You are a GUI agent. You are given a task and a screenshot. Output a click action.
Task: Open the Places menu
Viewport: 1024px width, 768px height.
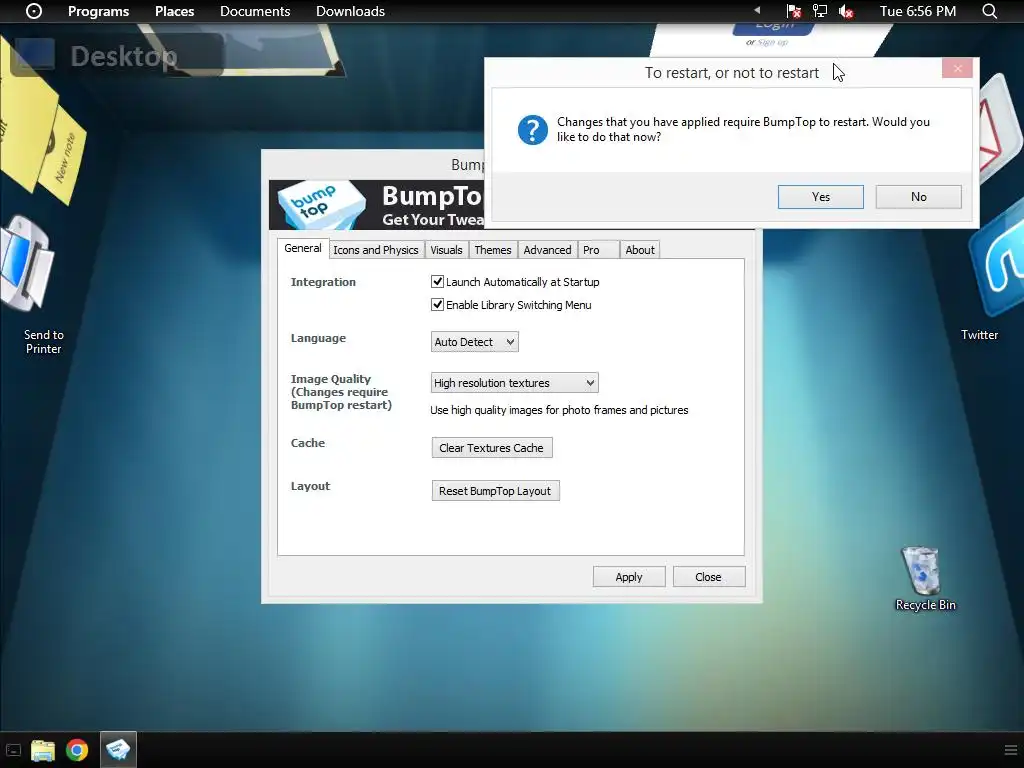174,11
